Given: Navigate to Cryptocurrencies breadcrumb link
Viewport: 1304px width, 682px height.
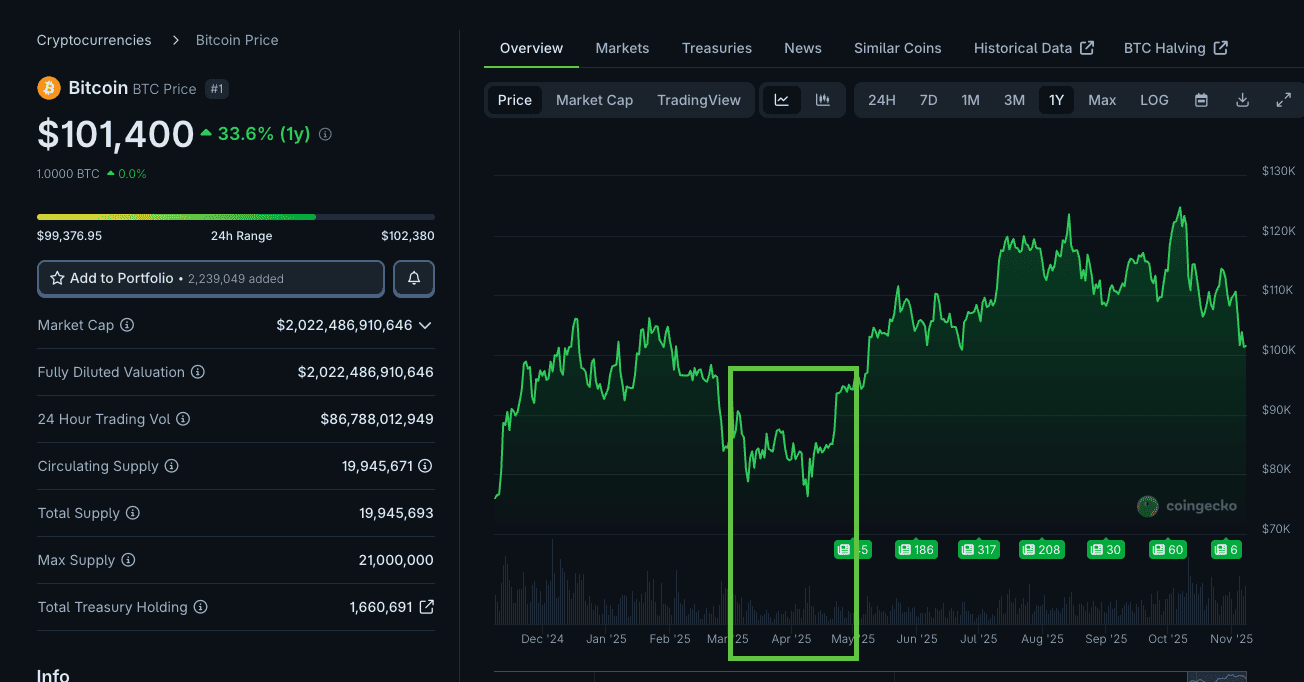Looking at the screenshot, I should [94, 40].
